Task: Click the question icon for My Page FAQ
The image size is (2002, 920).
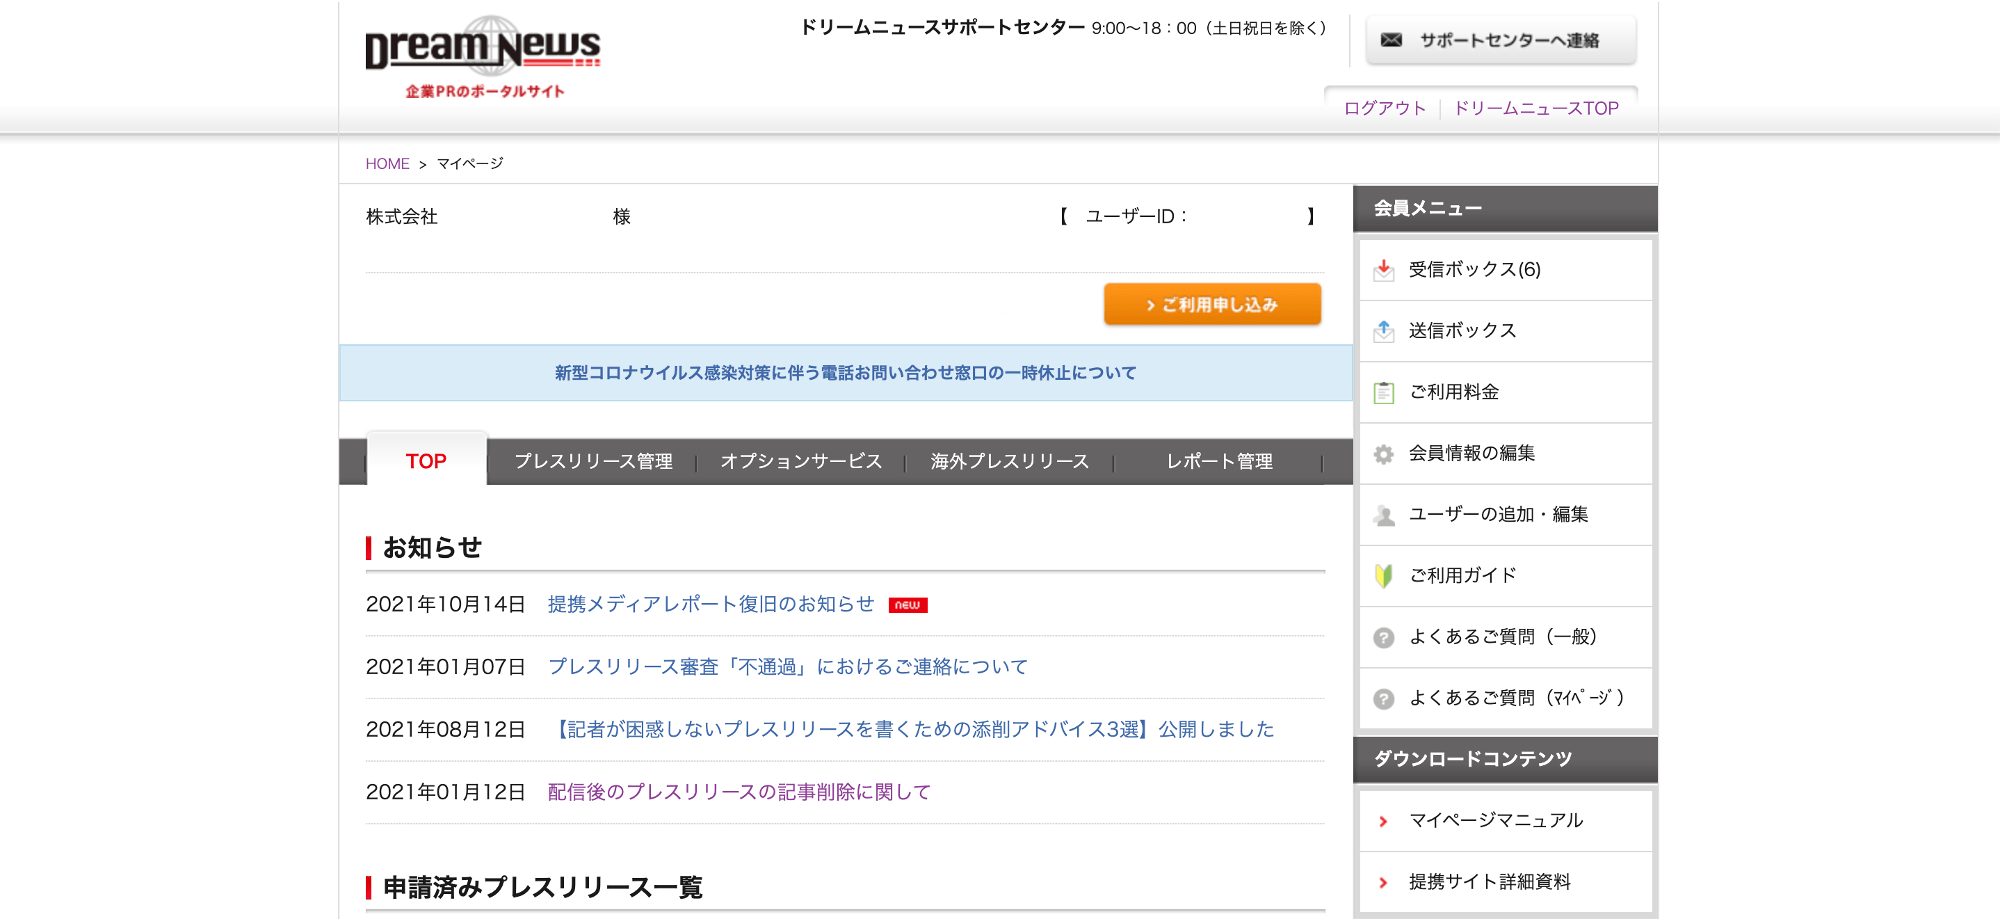Action: pos(1384,699)
